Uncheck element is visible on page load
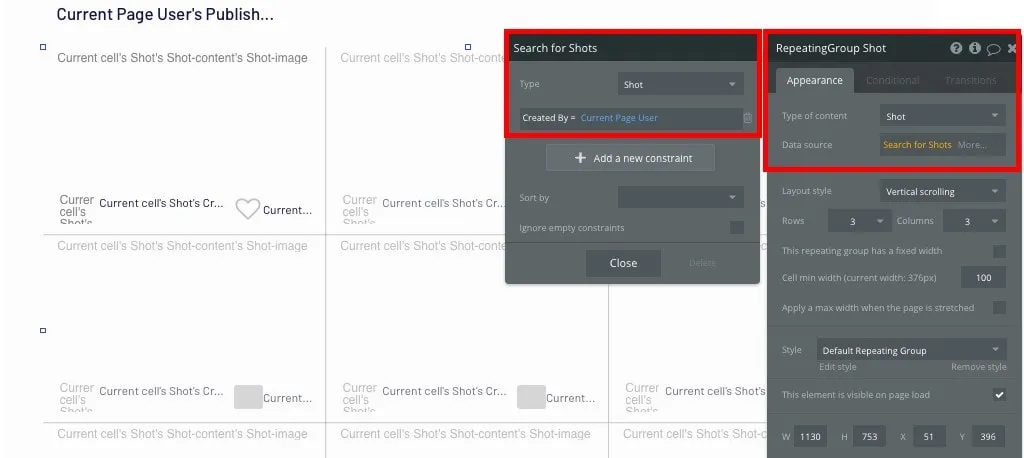 (999, 395)
